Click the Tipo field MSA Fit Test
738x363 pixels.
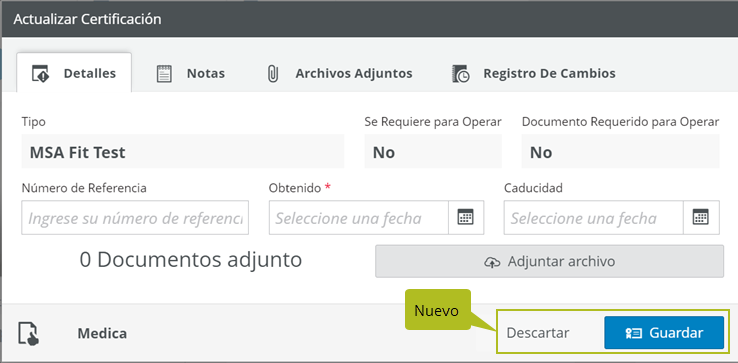[x=183, y=151]
